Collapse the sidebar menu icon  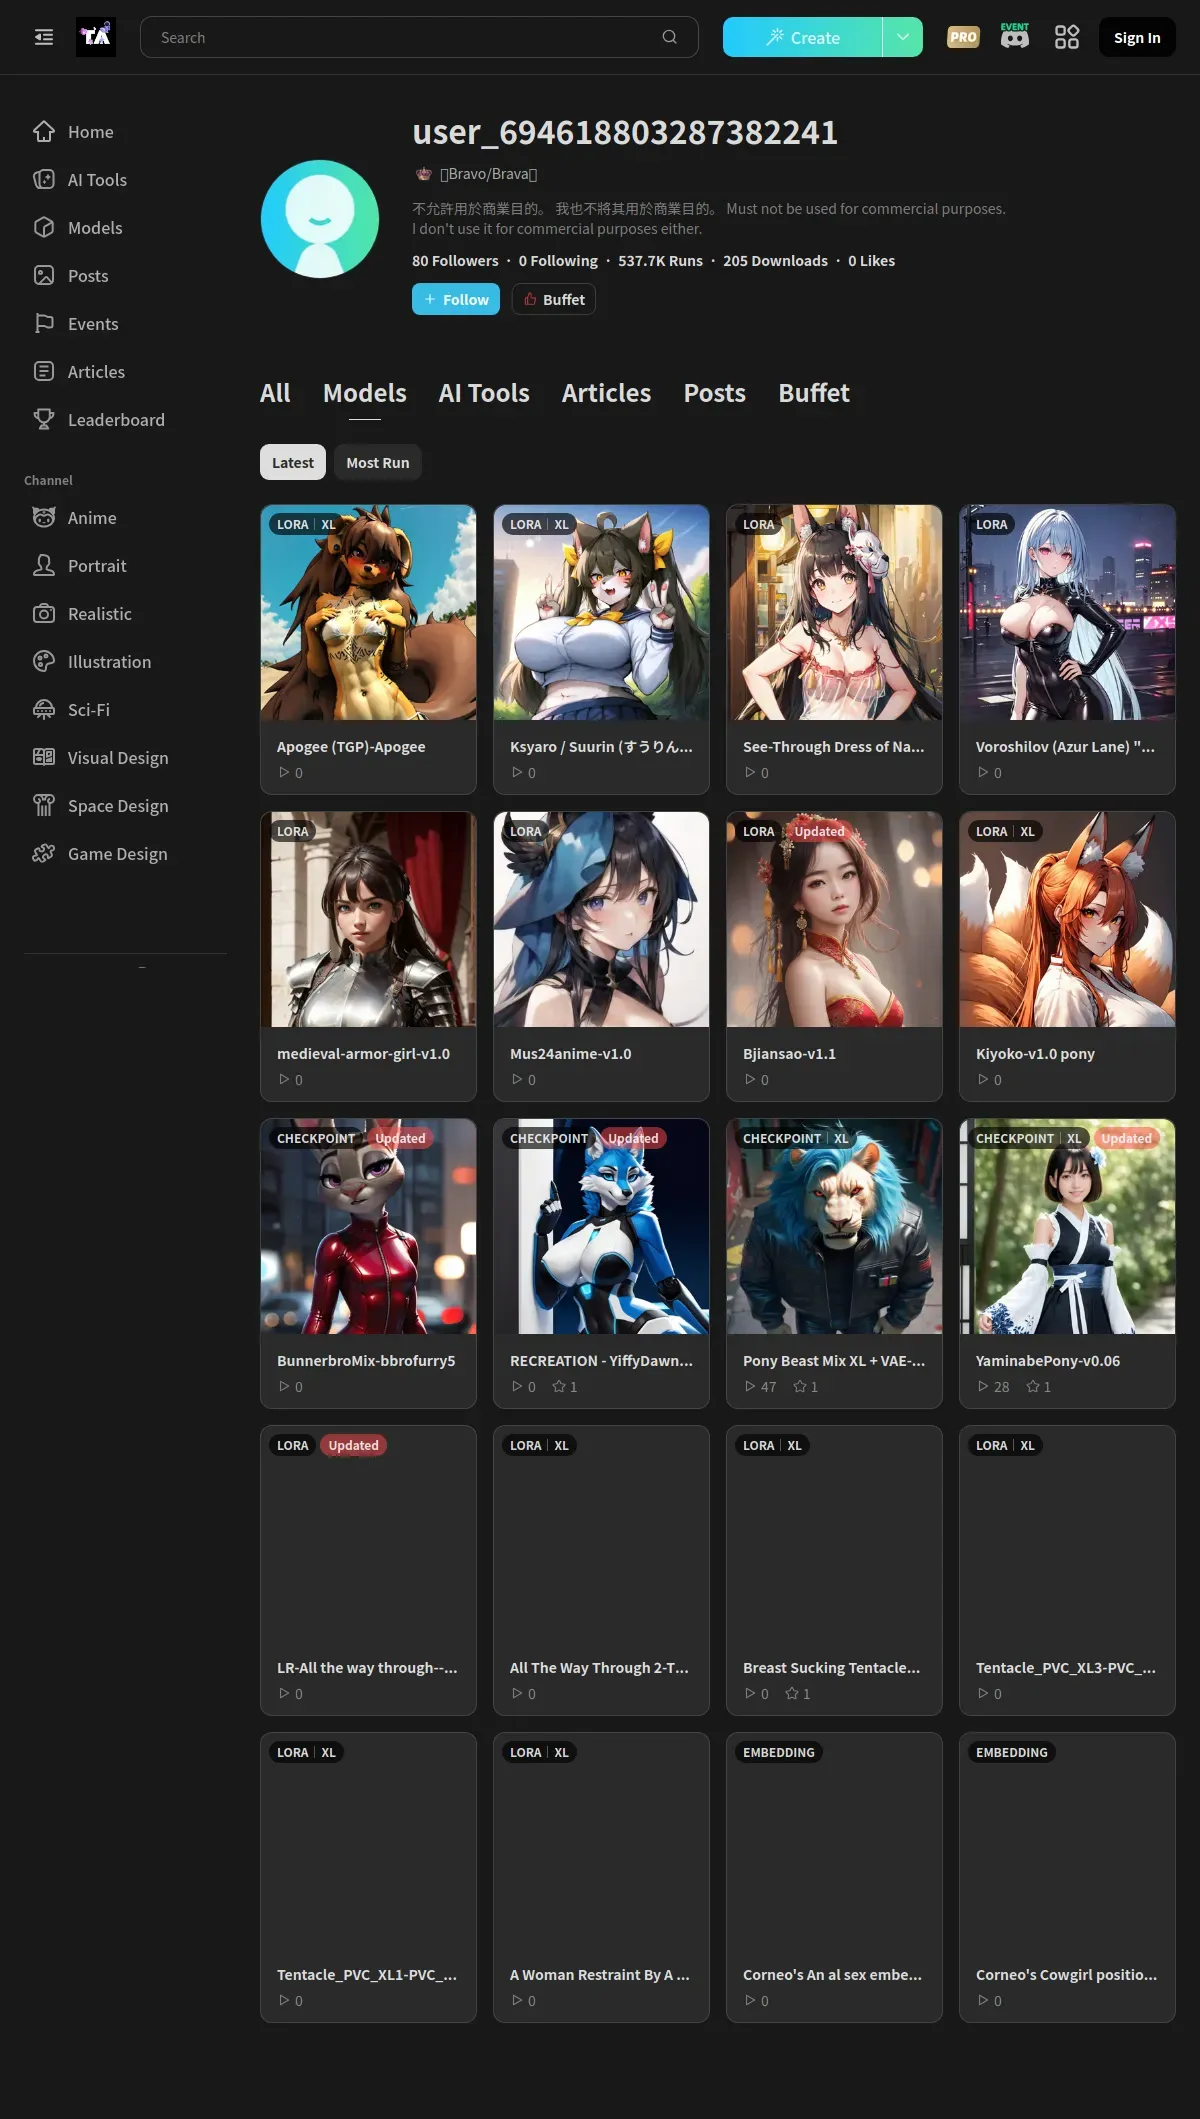point(44,37)
